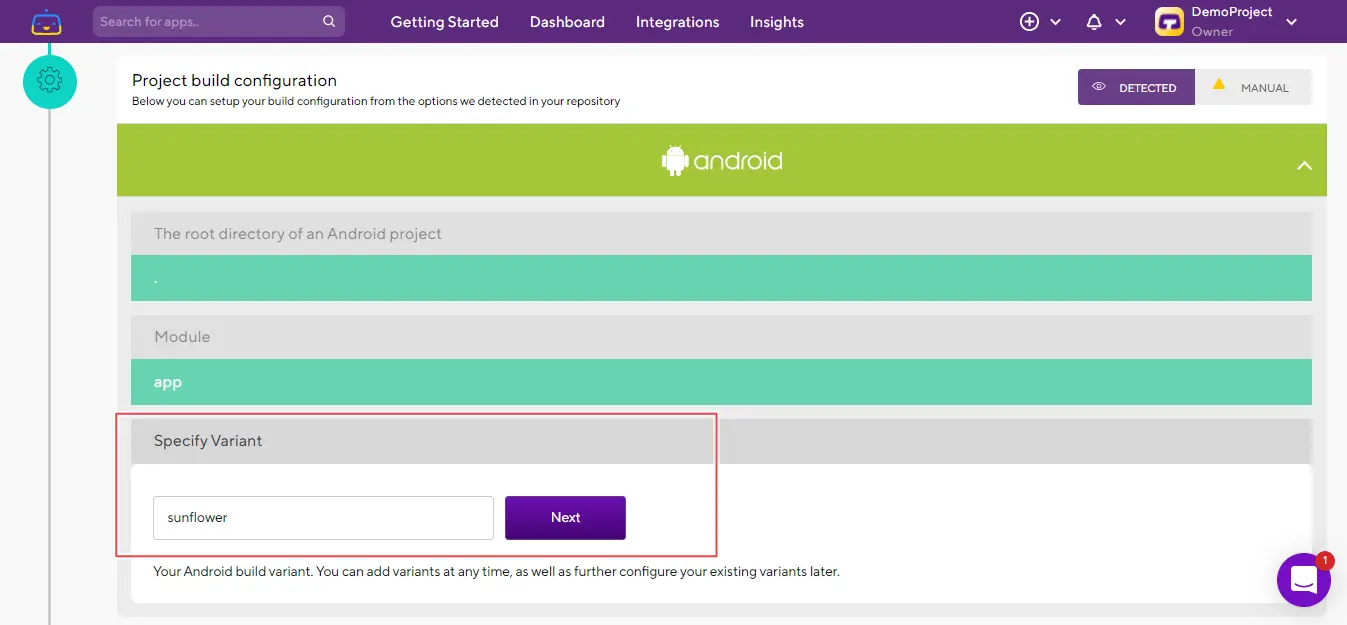Switch to Manual configuration mode
Screen dimensions: 1347x625
click(1253, 88)
